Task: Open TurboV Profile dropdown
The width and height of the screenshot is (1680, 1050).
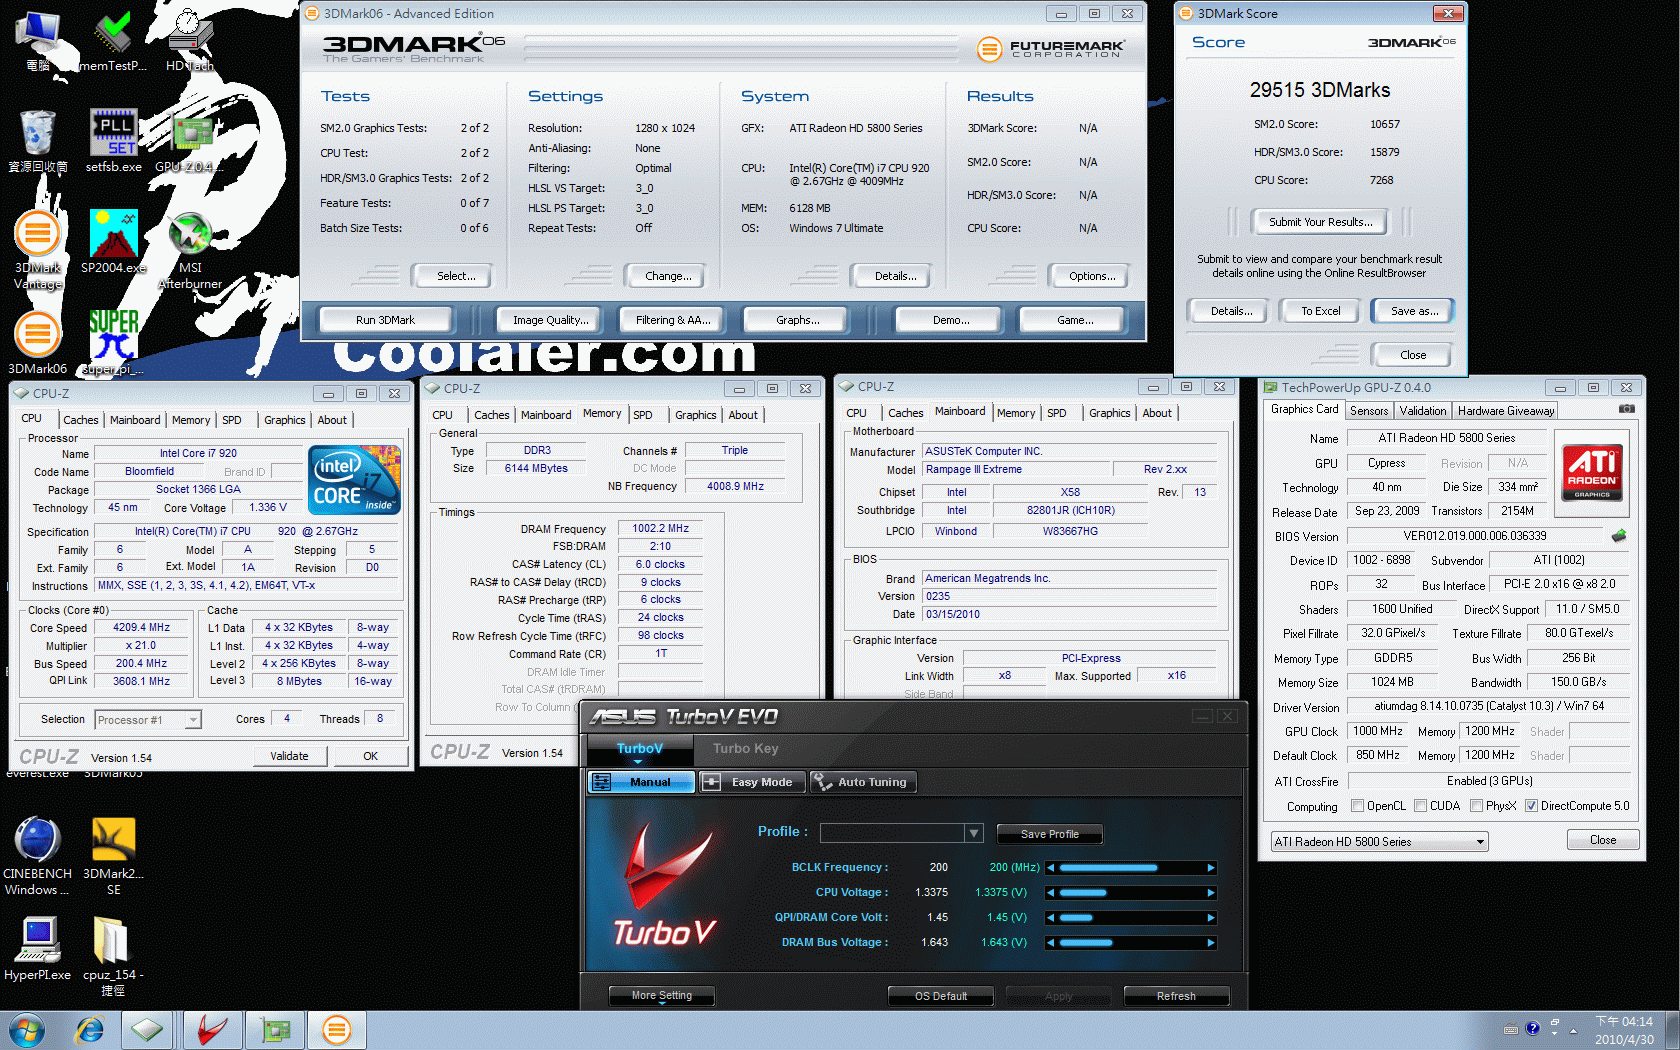Action: pos(974,833)
